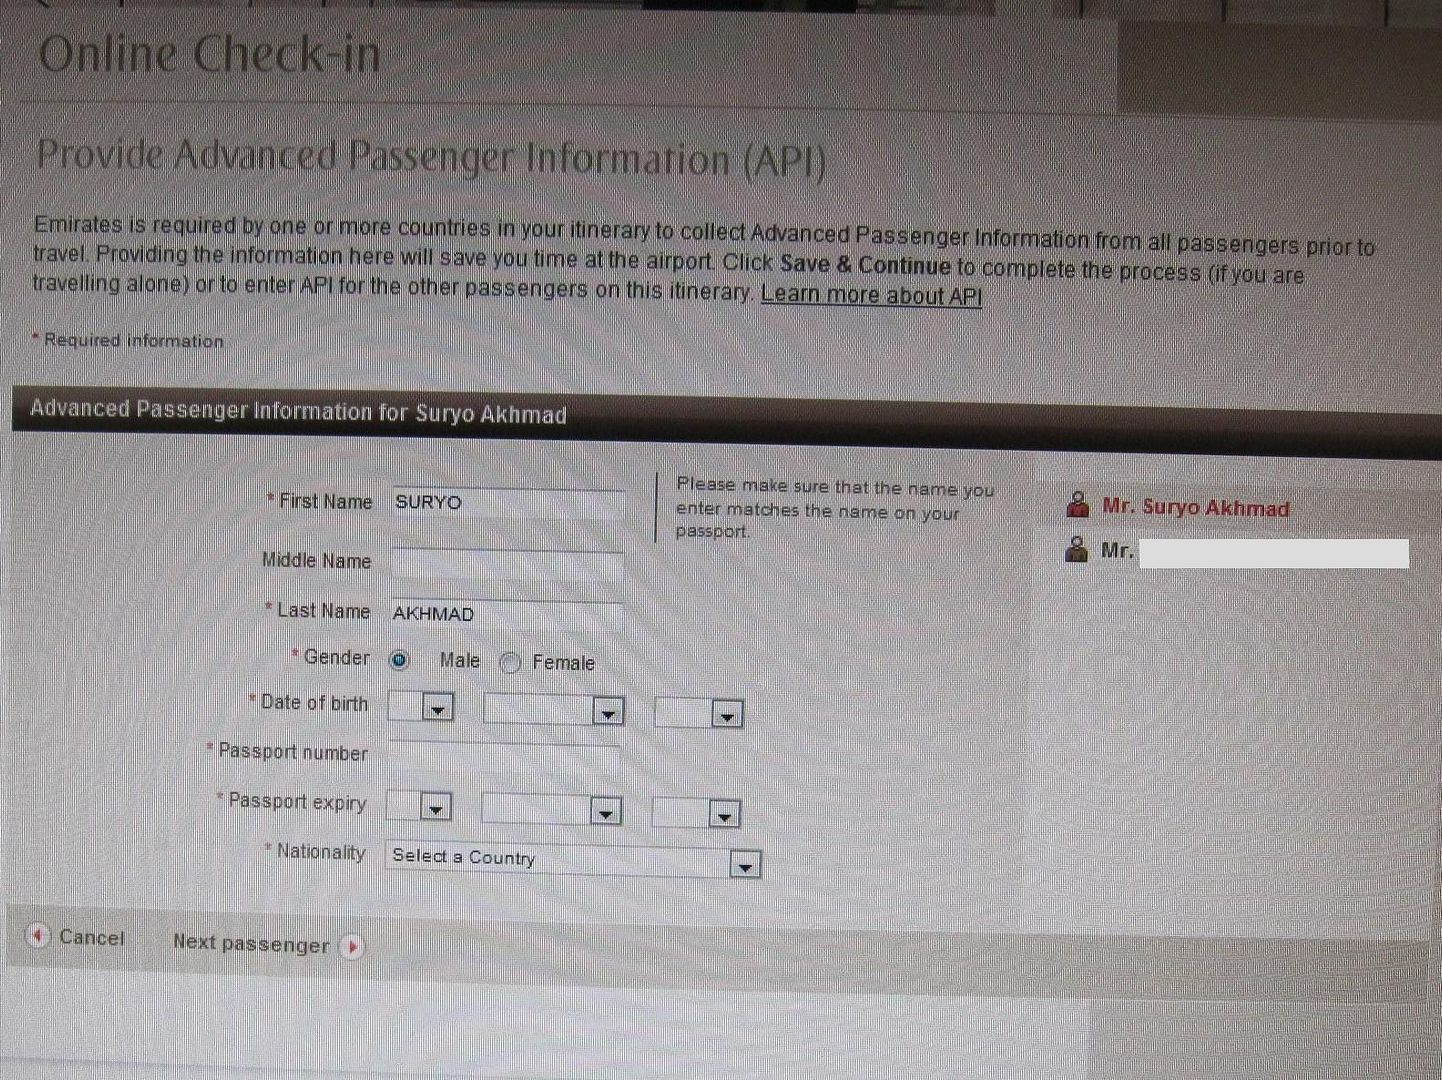
Task: Click the red Cancel arrow icon
Action: (37, 936)
